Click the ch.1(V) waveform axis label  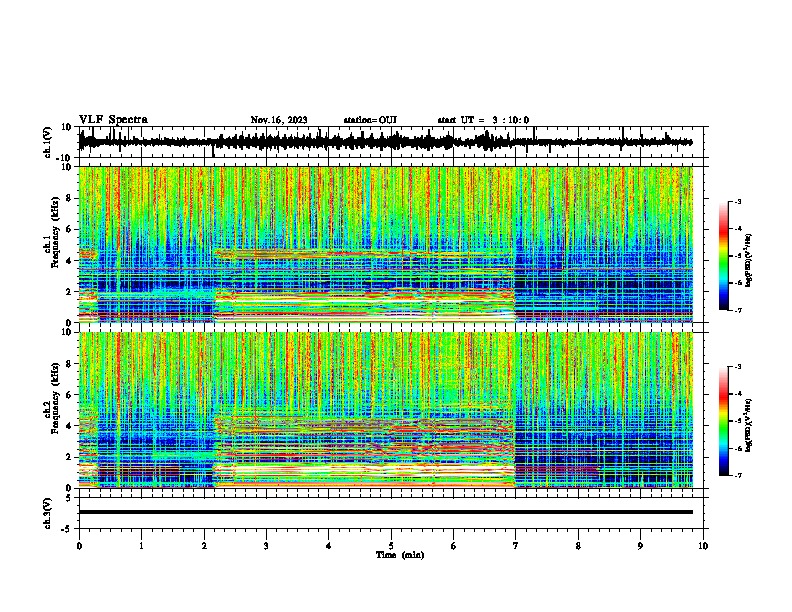point(48,142)
